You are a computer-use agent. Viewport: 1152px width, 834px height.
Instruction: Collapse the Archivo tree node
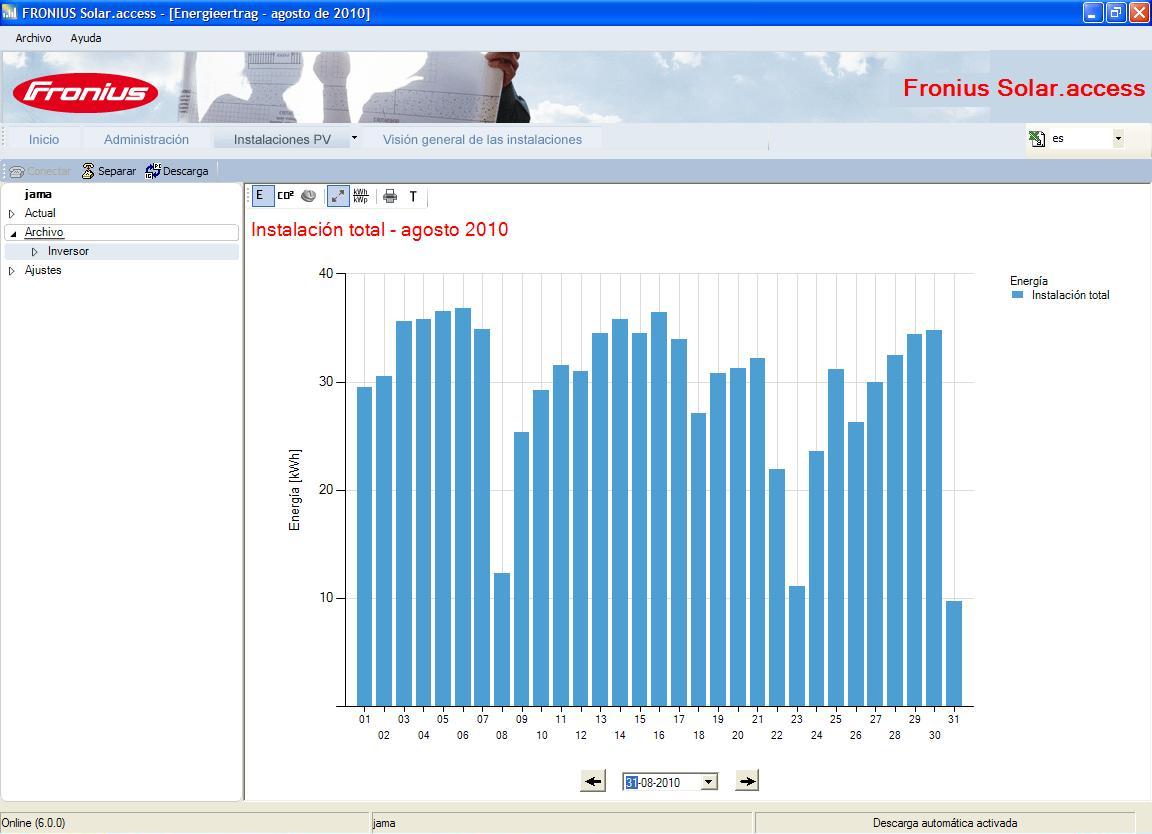12,233
